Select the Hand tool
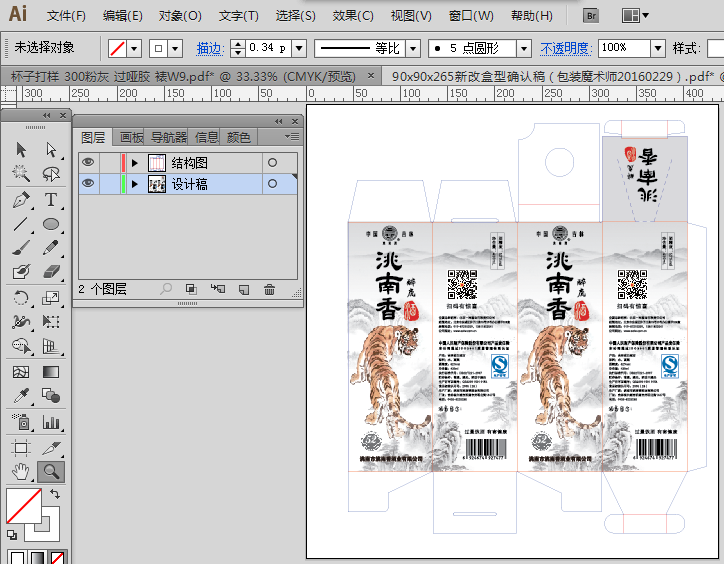Viewport: 724px width, 564px height. click(21, 472)
